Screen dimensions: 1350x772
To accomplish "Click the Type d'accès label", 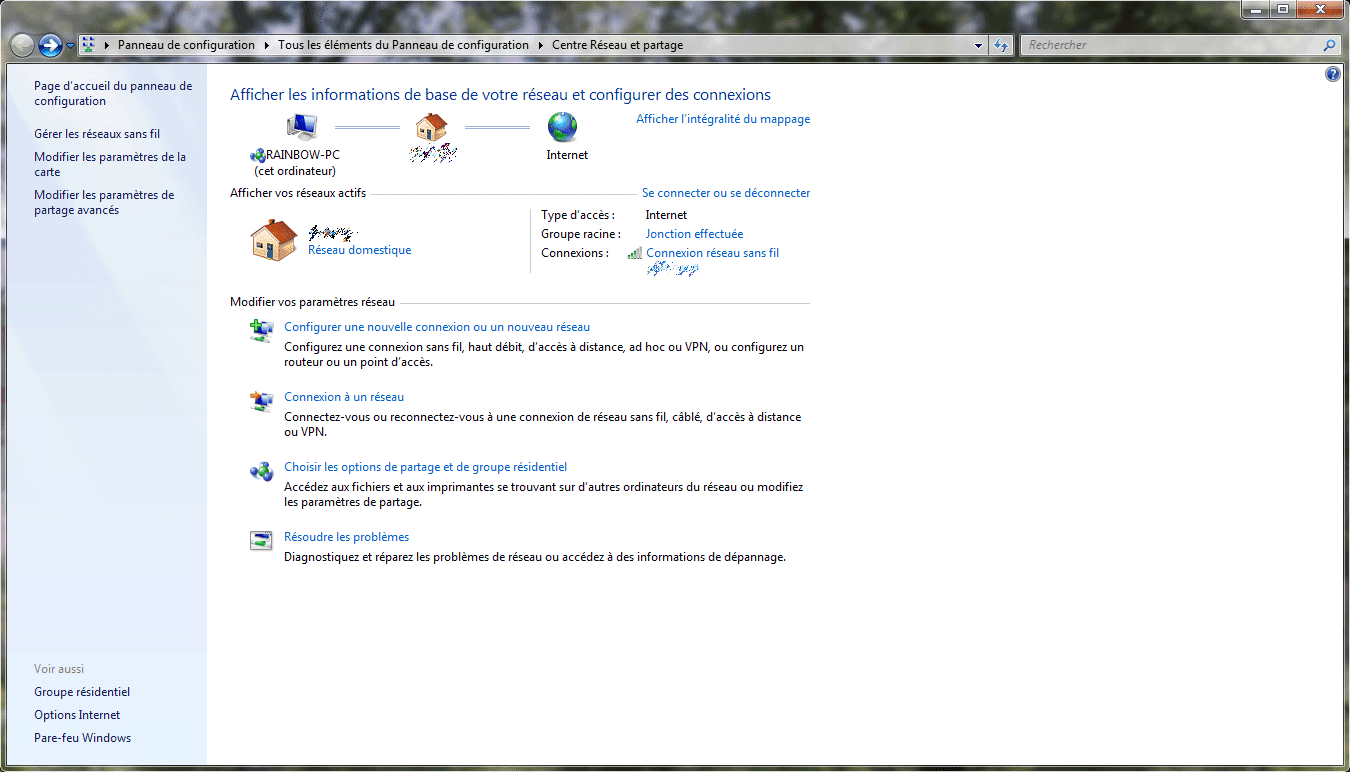I will 578,215.
